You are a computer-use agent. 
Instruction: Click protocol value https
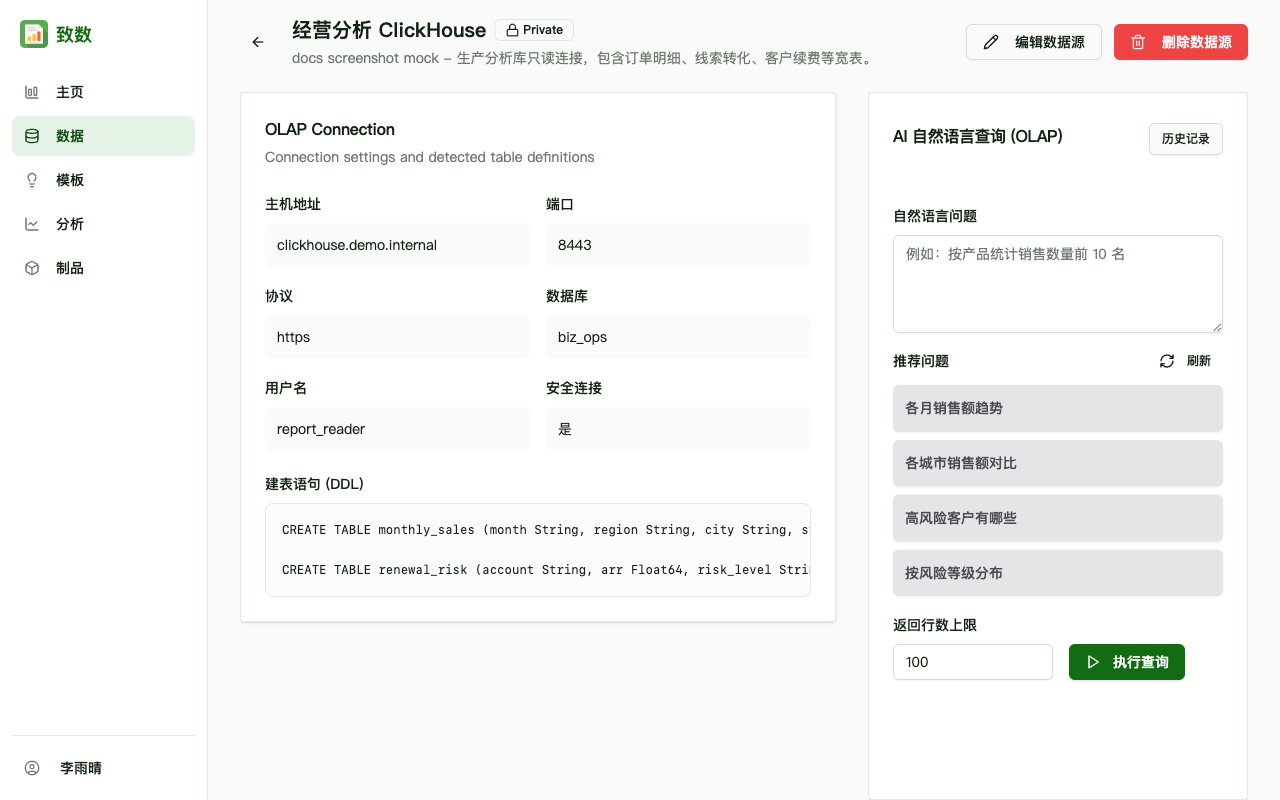click(397, 337)
